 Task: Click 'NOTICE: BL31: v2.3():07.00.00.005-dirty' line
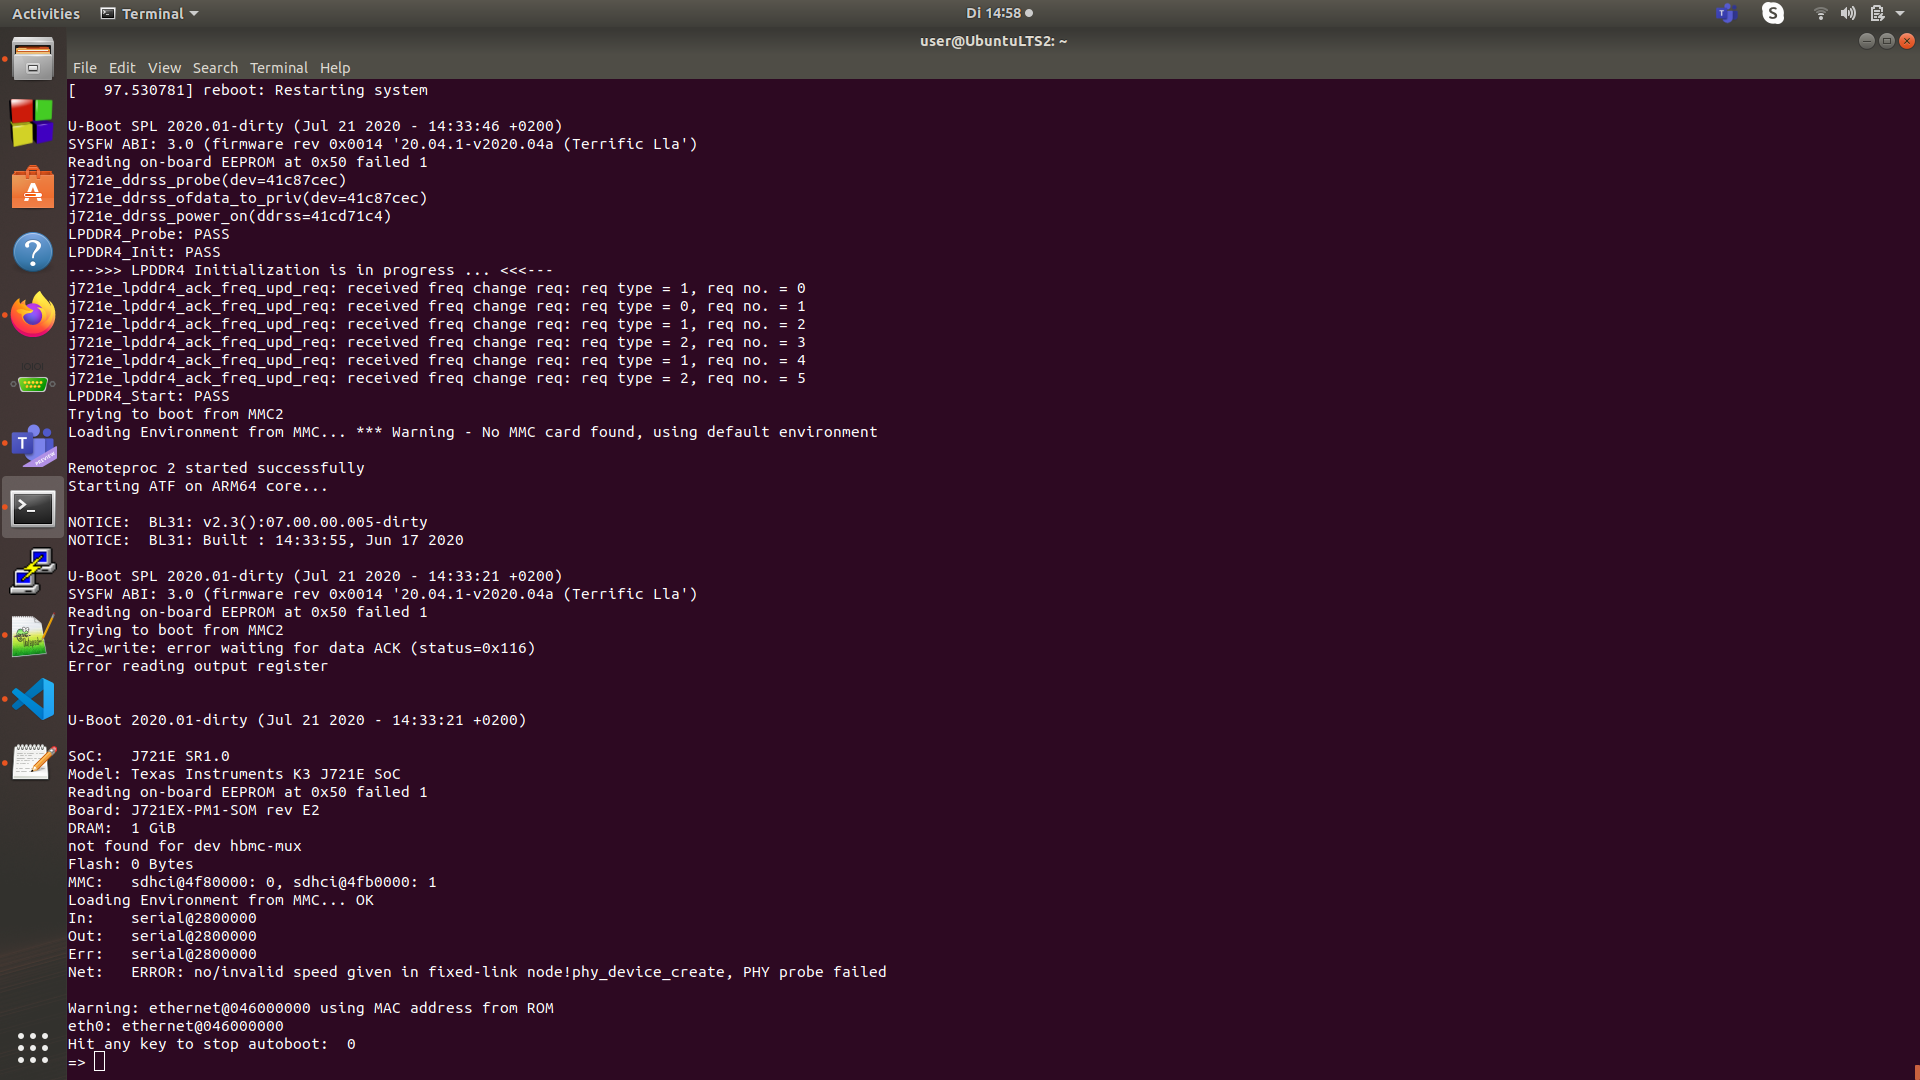point(248,522)
